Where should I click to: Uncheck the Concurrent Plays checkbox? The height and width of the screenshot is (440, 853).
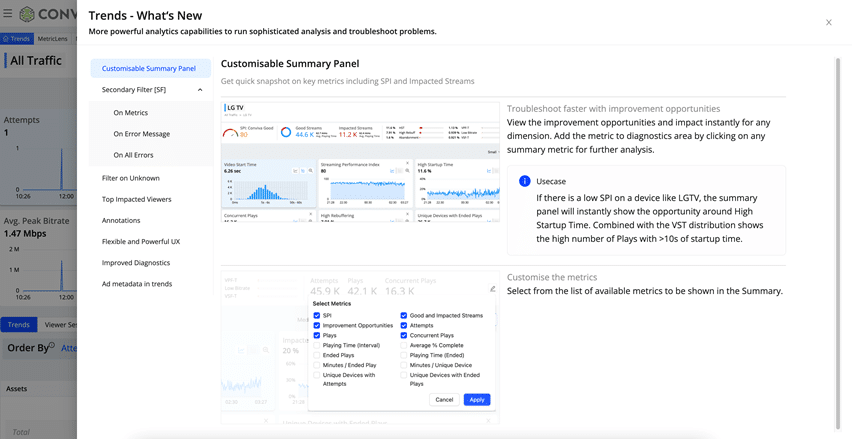[x=404, y=336]
